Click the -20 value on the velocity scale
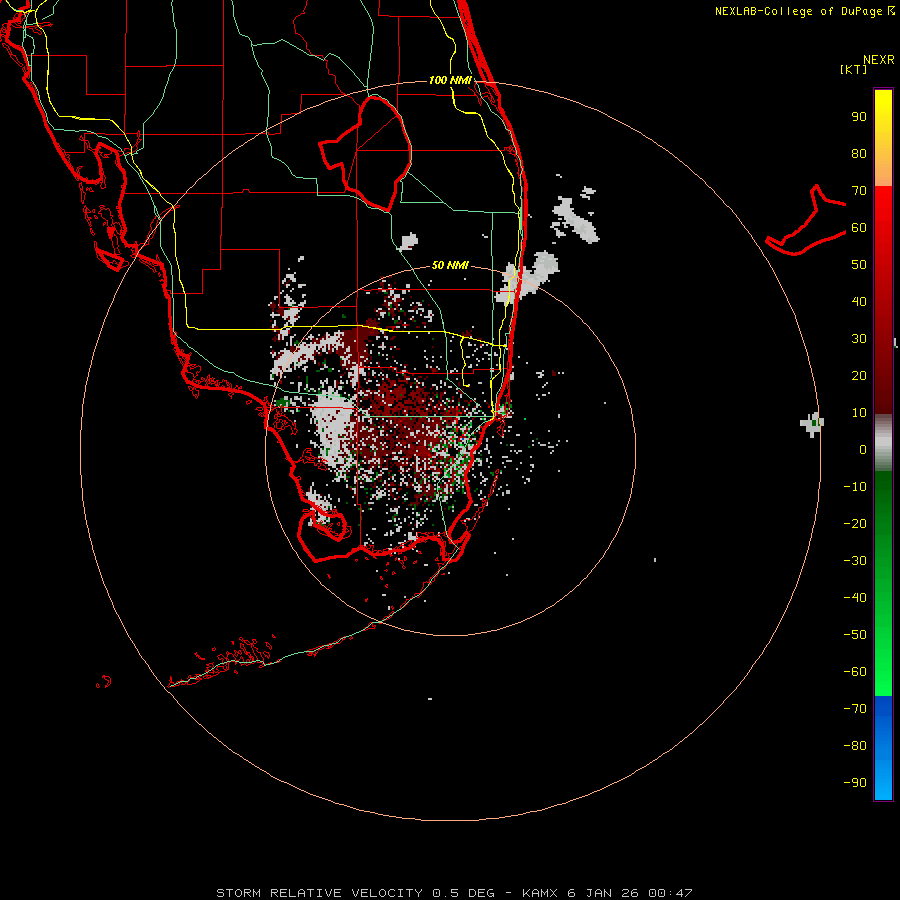This screenshot has height=900, width=900. coord(855,524)
